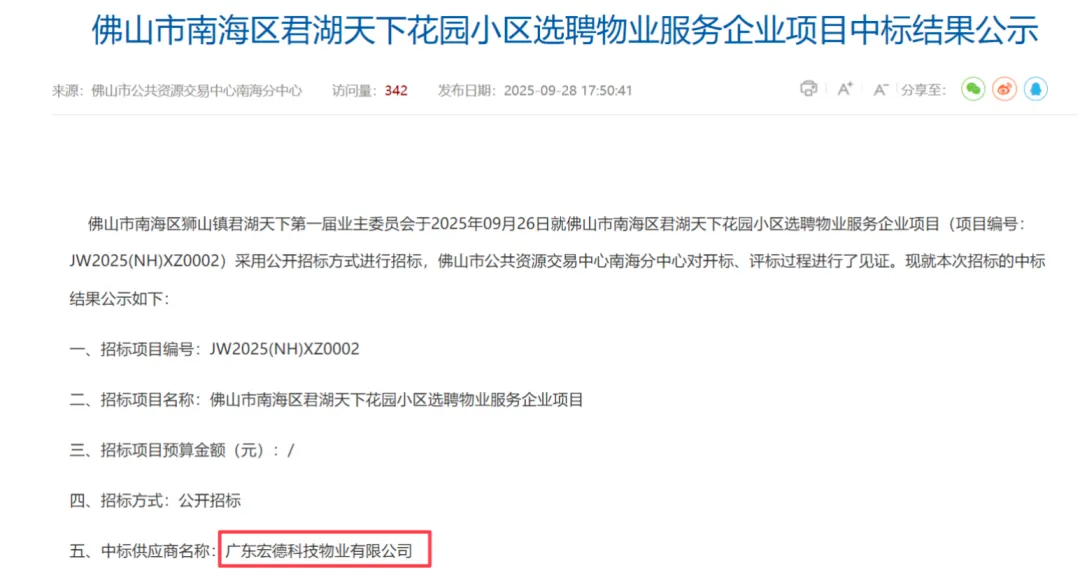Screen dimensions: 1080x575
Task: Click source 佛山市公共资源交易中心南海分中心 text
Action: point(196,90)
